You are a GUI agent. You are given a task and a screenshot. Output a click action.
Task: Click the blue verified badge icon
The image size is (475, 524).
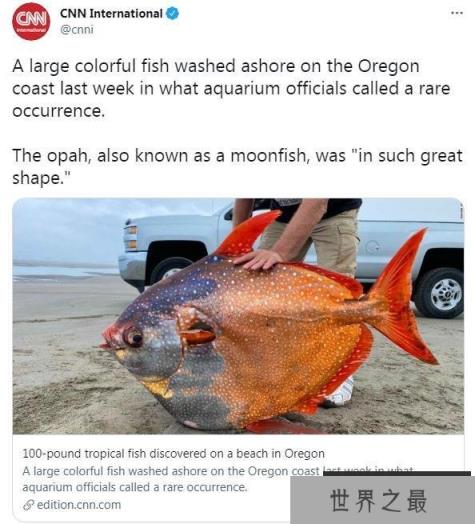tap(172, 13)
